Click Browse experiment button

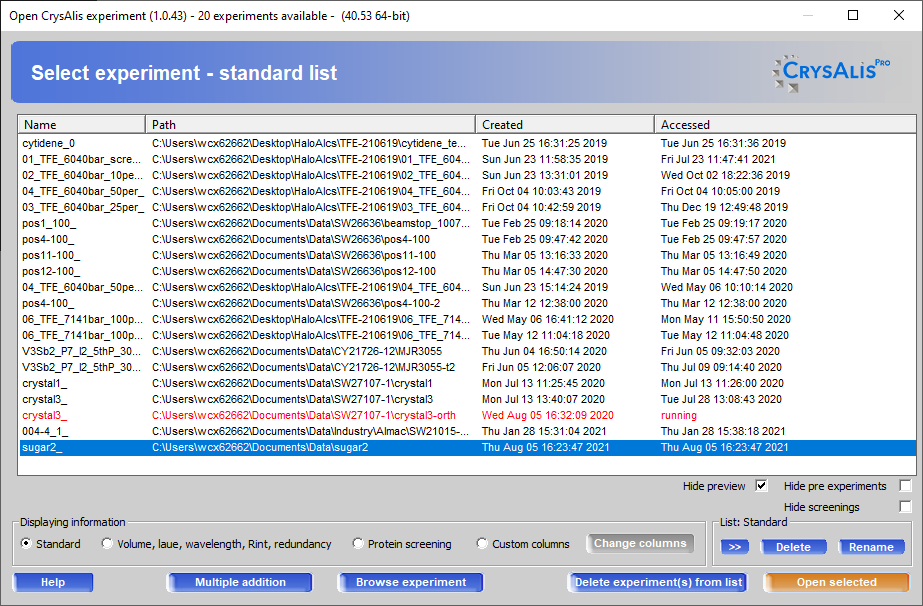[x=412, y=582]
